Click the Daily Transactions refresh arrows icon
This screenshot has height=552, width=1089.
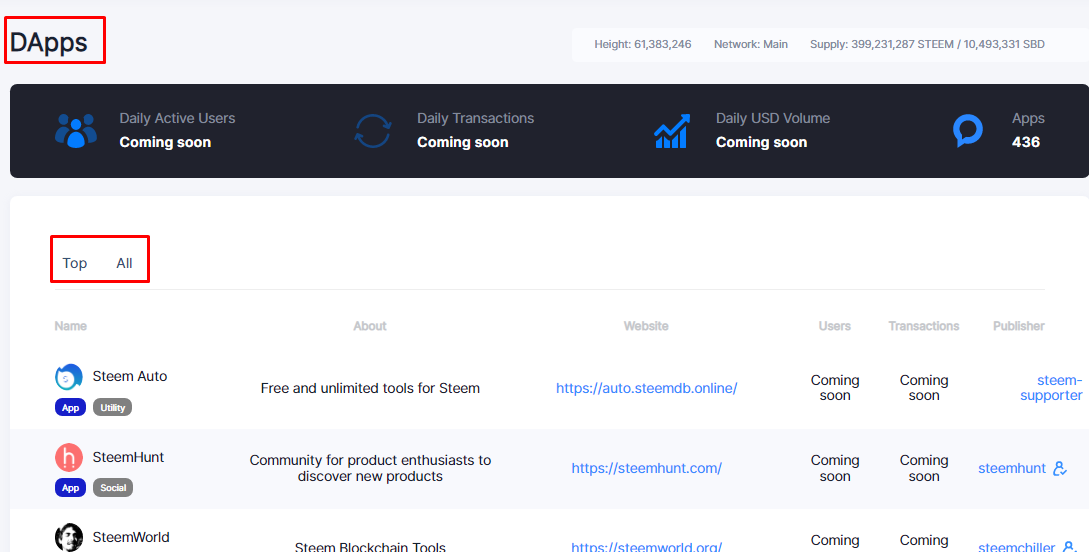(373, 131)
